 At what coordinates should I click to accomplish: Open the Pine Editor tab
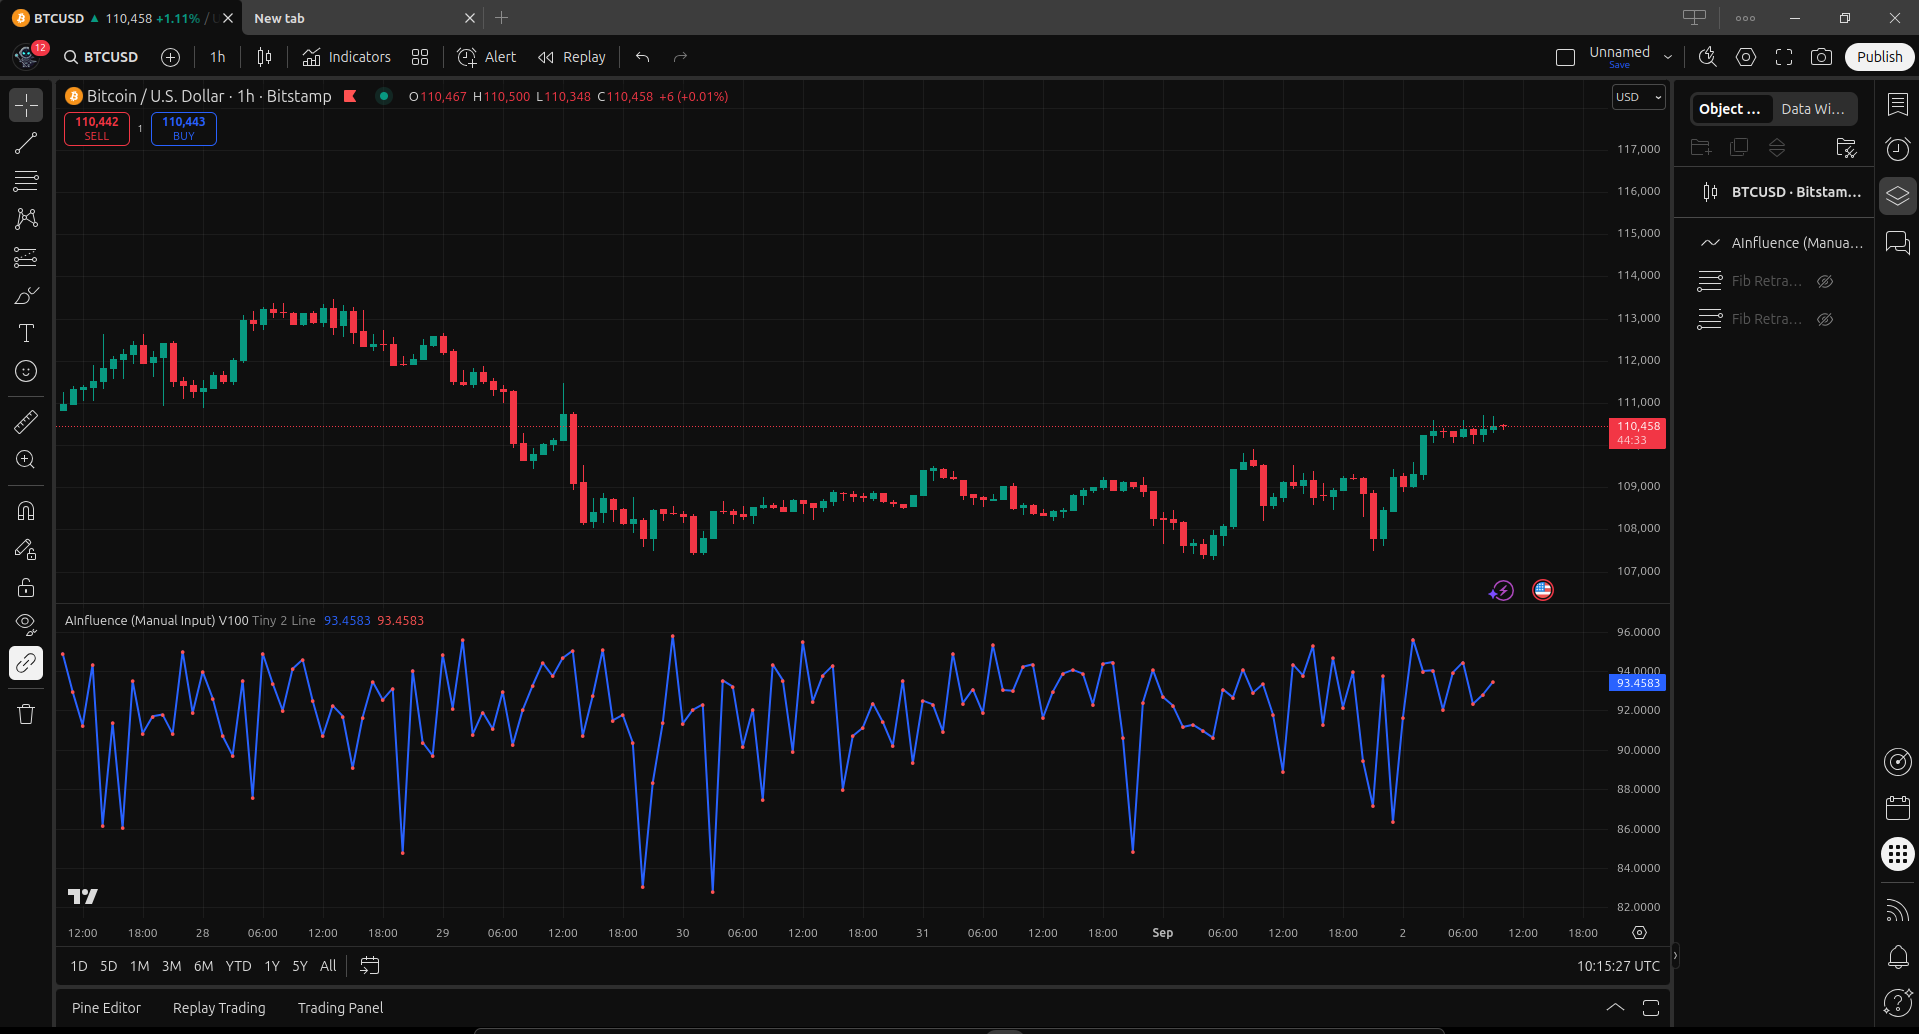pyautogui.click(x=106, y=1008)
